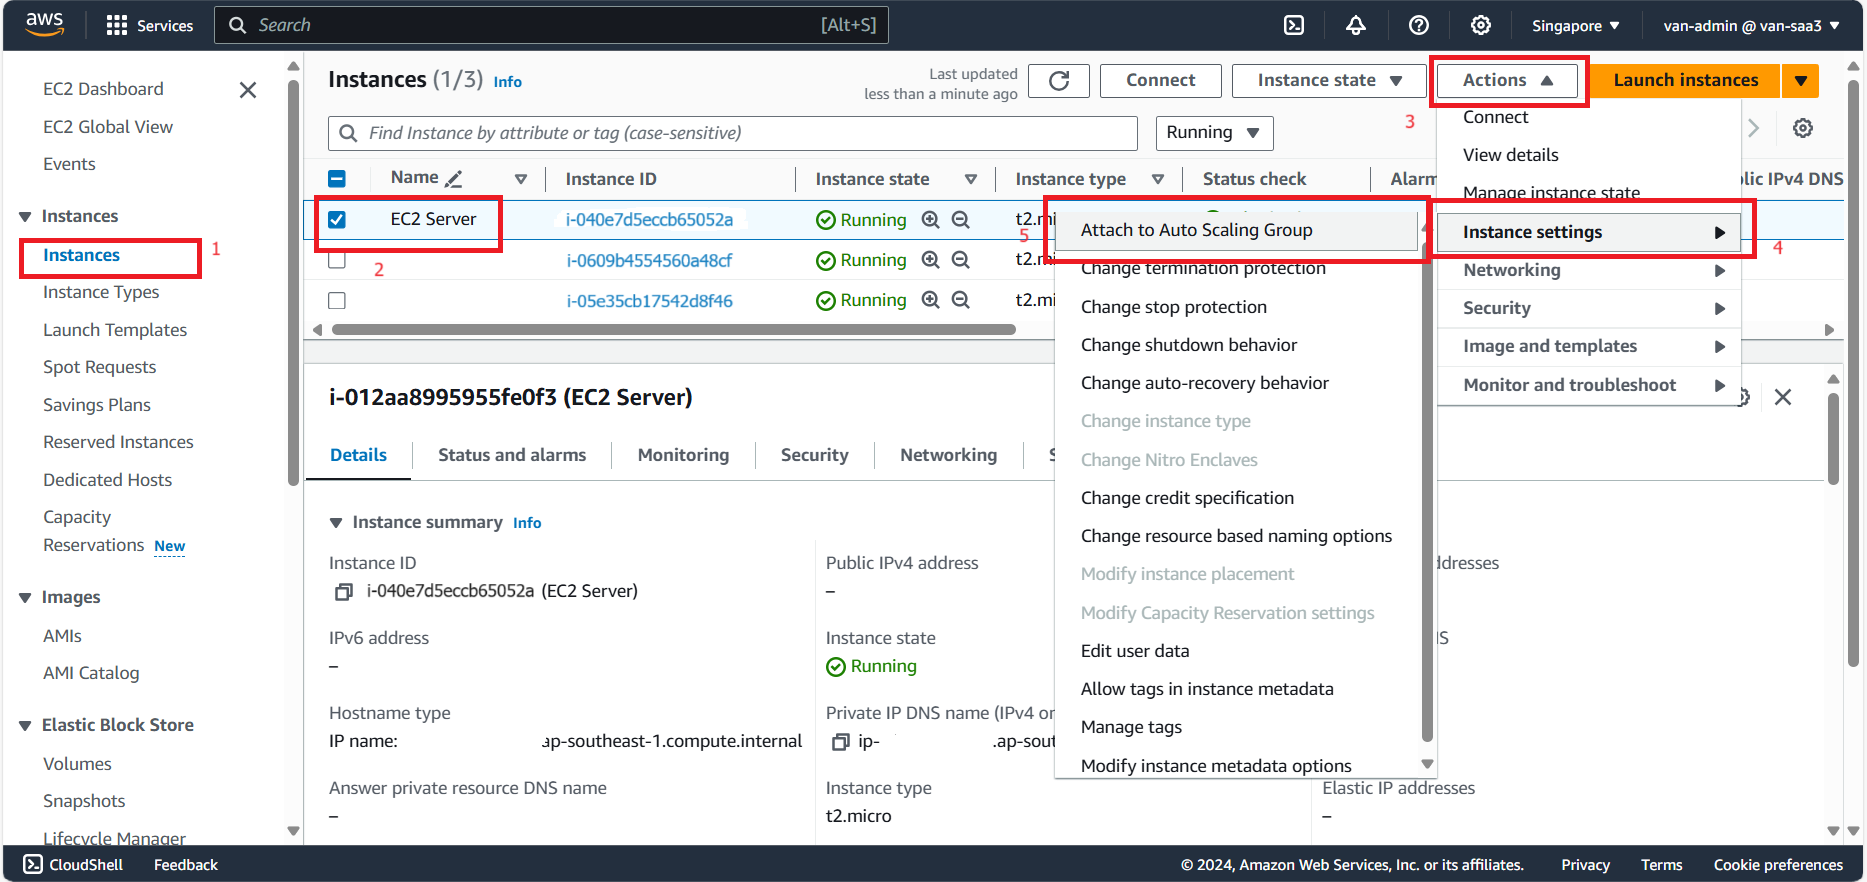This screenshot has width=1867, height=882.
Task: Zoom out filter for i-05e35cb17542d8f46 state
Action: coord(960,300)
